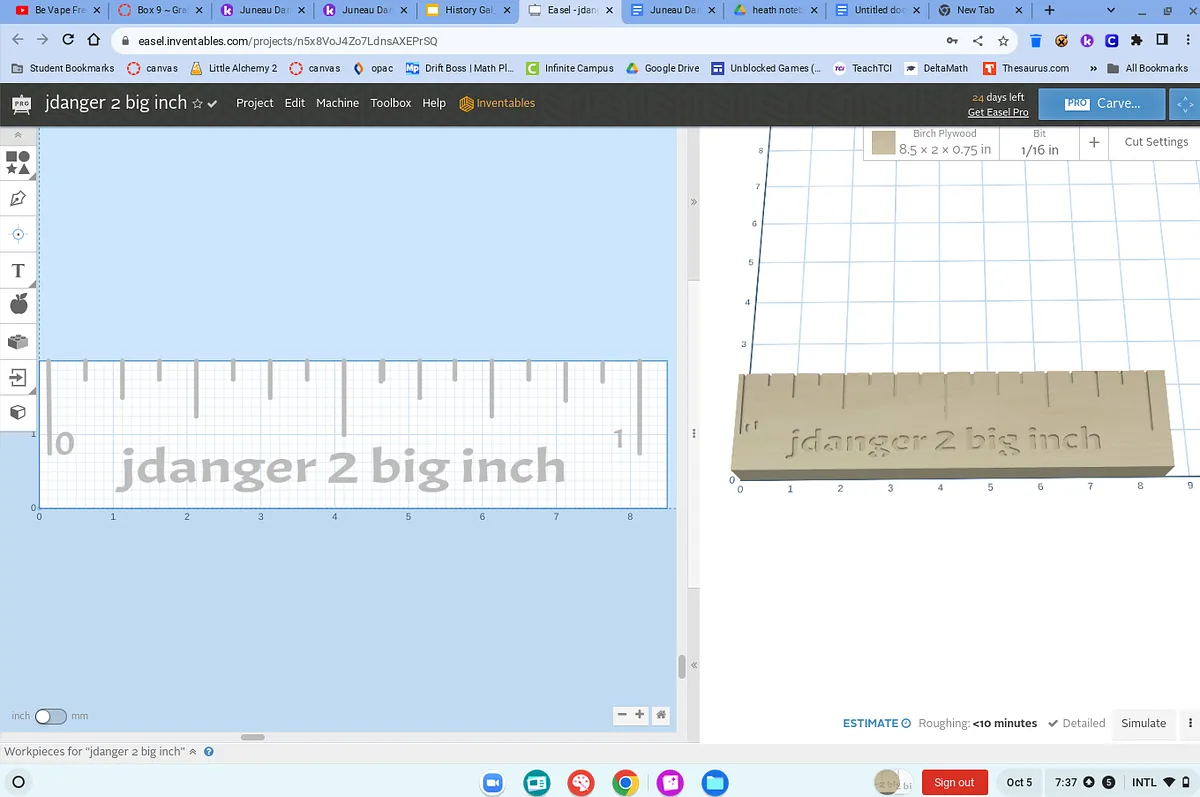The image size is (1200, 797).
Task: Select the Pen drawing tool
Action: click(18, 198)
